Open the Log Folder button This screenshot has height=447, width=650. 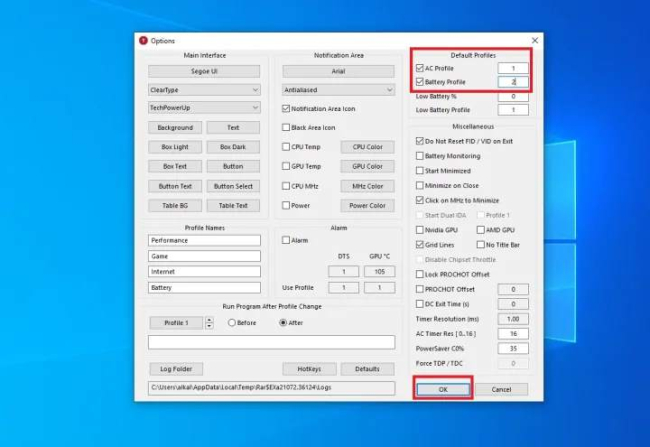pyautogui.click(x=176, y=369)
